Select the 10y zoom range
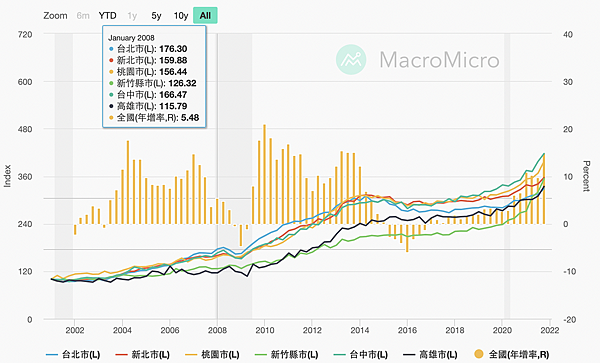Viewport: 600px width, 363px height. coord(181,16)
